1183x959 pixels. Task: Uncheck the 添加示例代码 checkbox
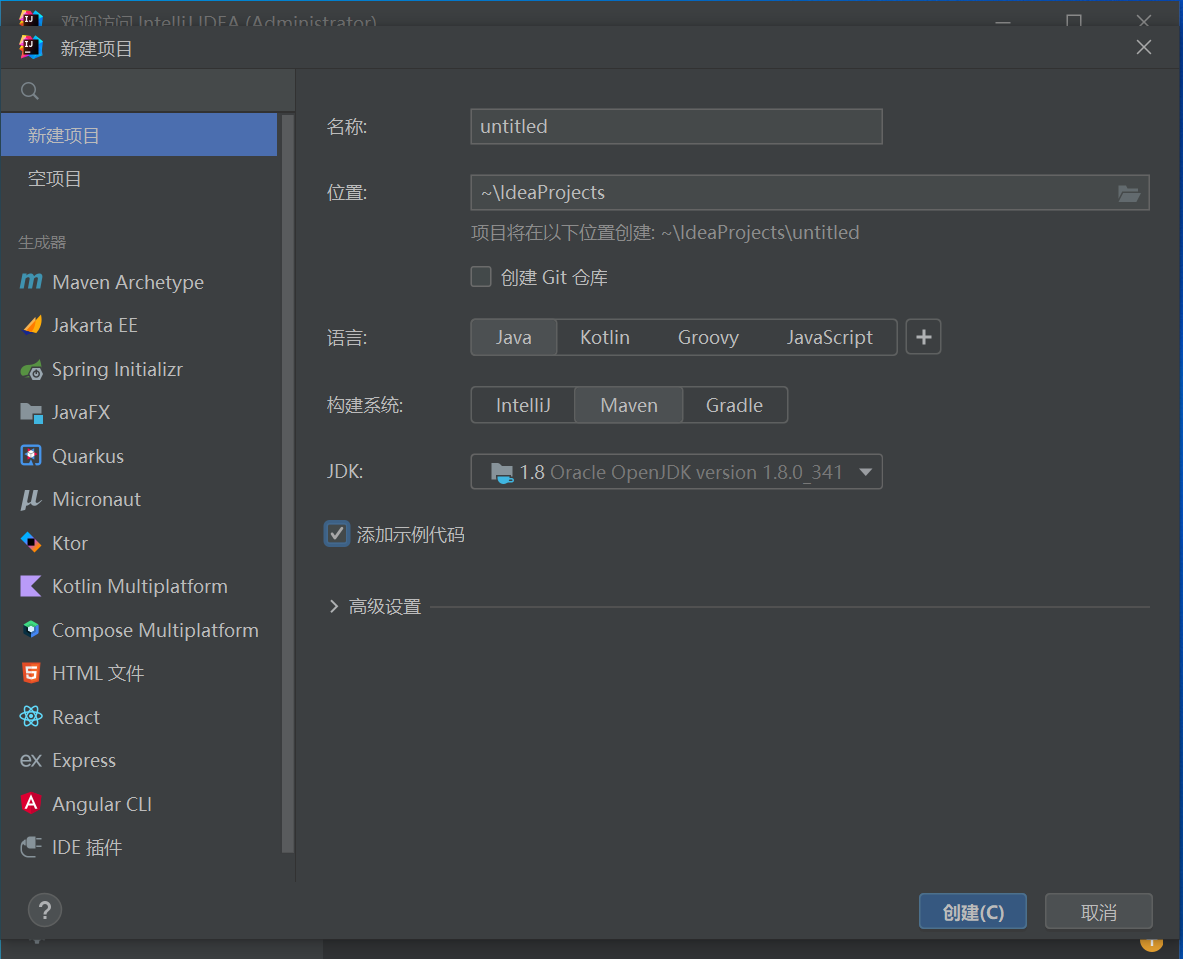337,534
